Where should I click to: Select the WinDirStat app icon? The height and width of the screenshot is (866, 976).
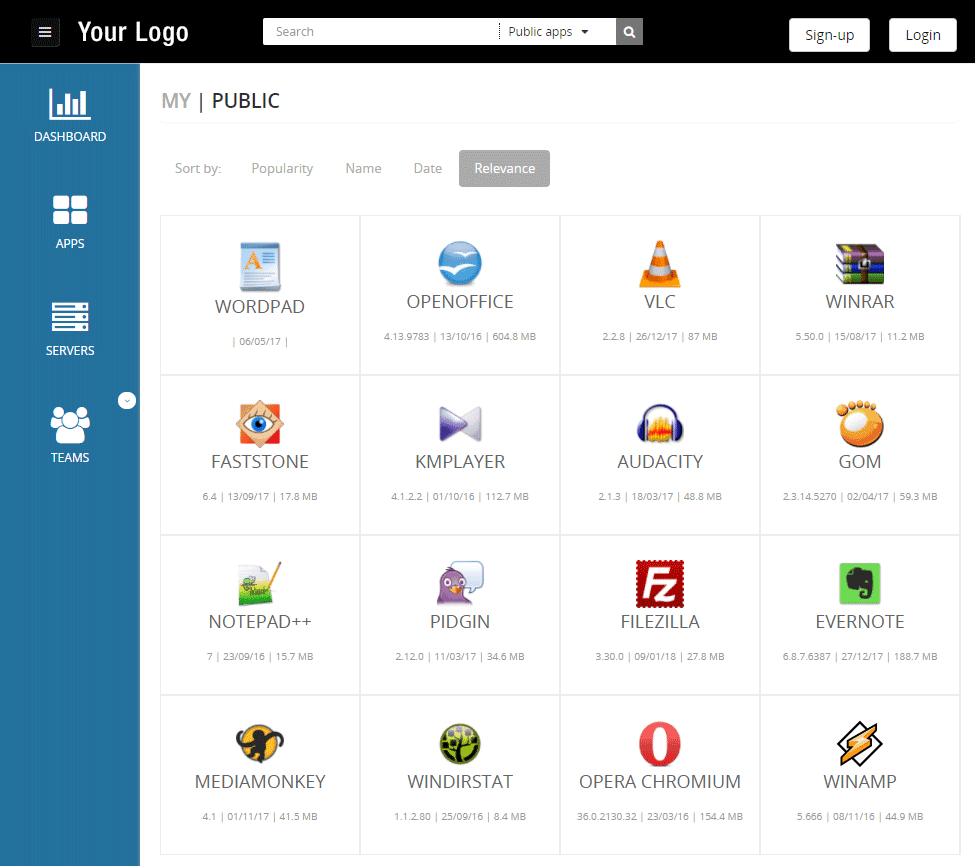click(x=460, y=743)
